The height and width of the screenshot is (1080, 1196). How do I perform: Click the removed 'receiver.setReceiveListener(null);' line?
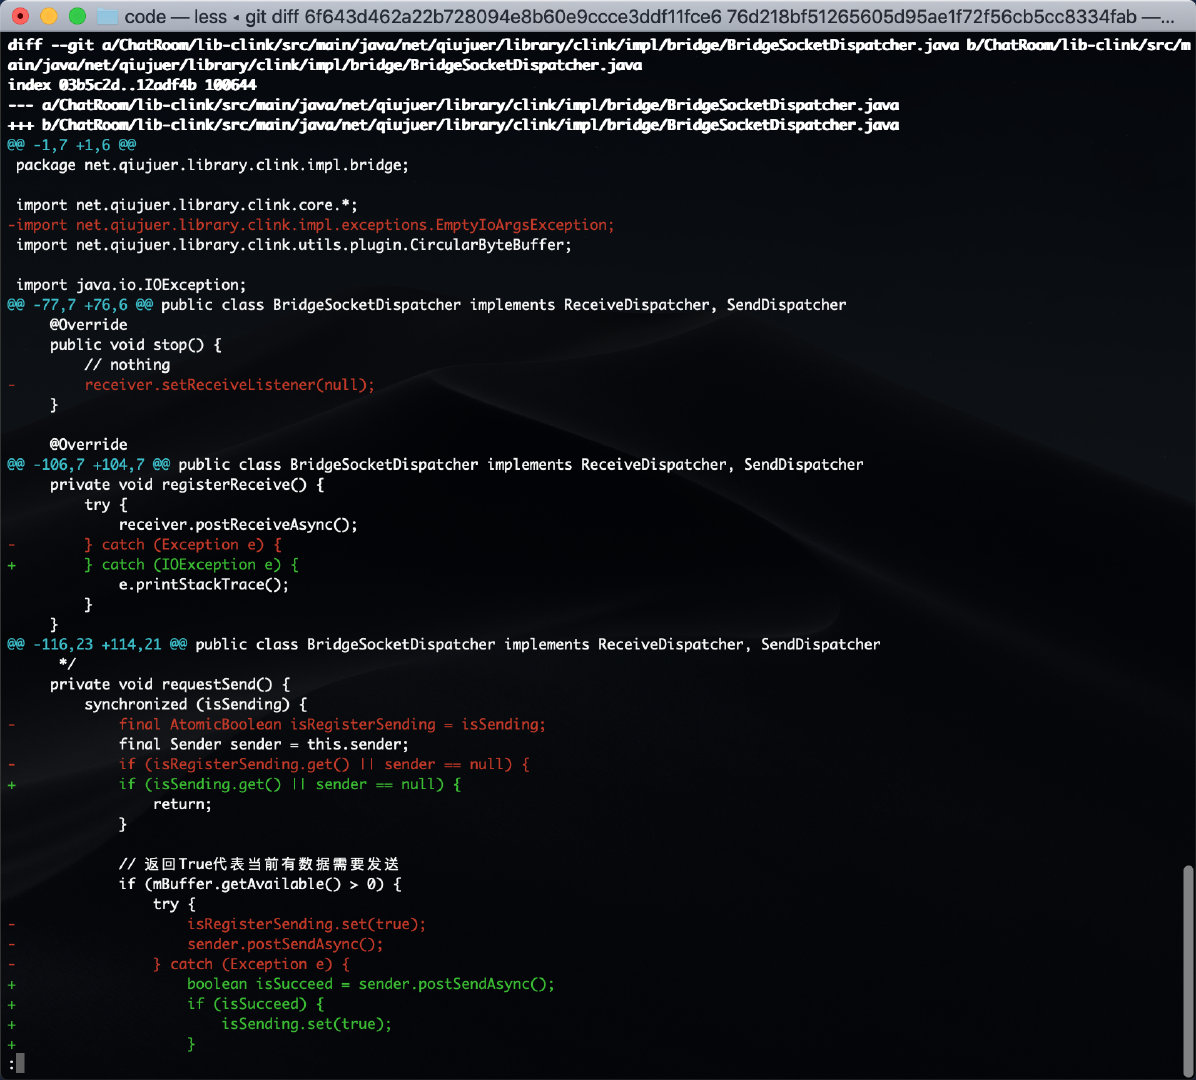tap(230, 384)
